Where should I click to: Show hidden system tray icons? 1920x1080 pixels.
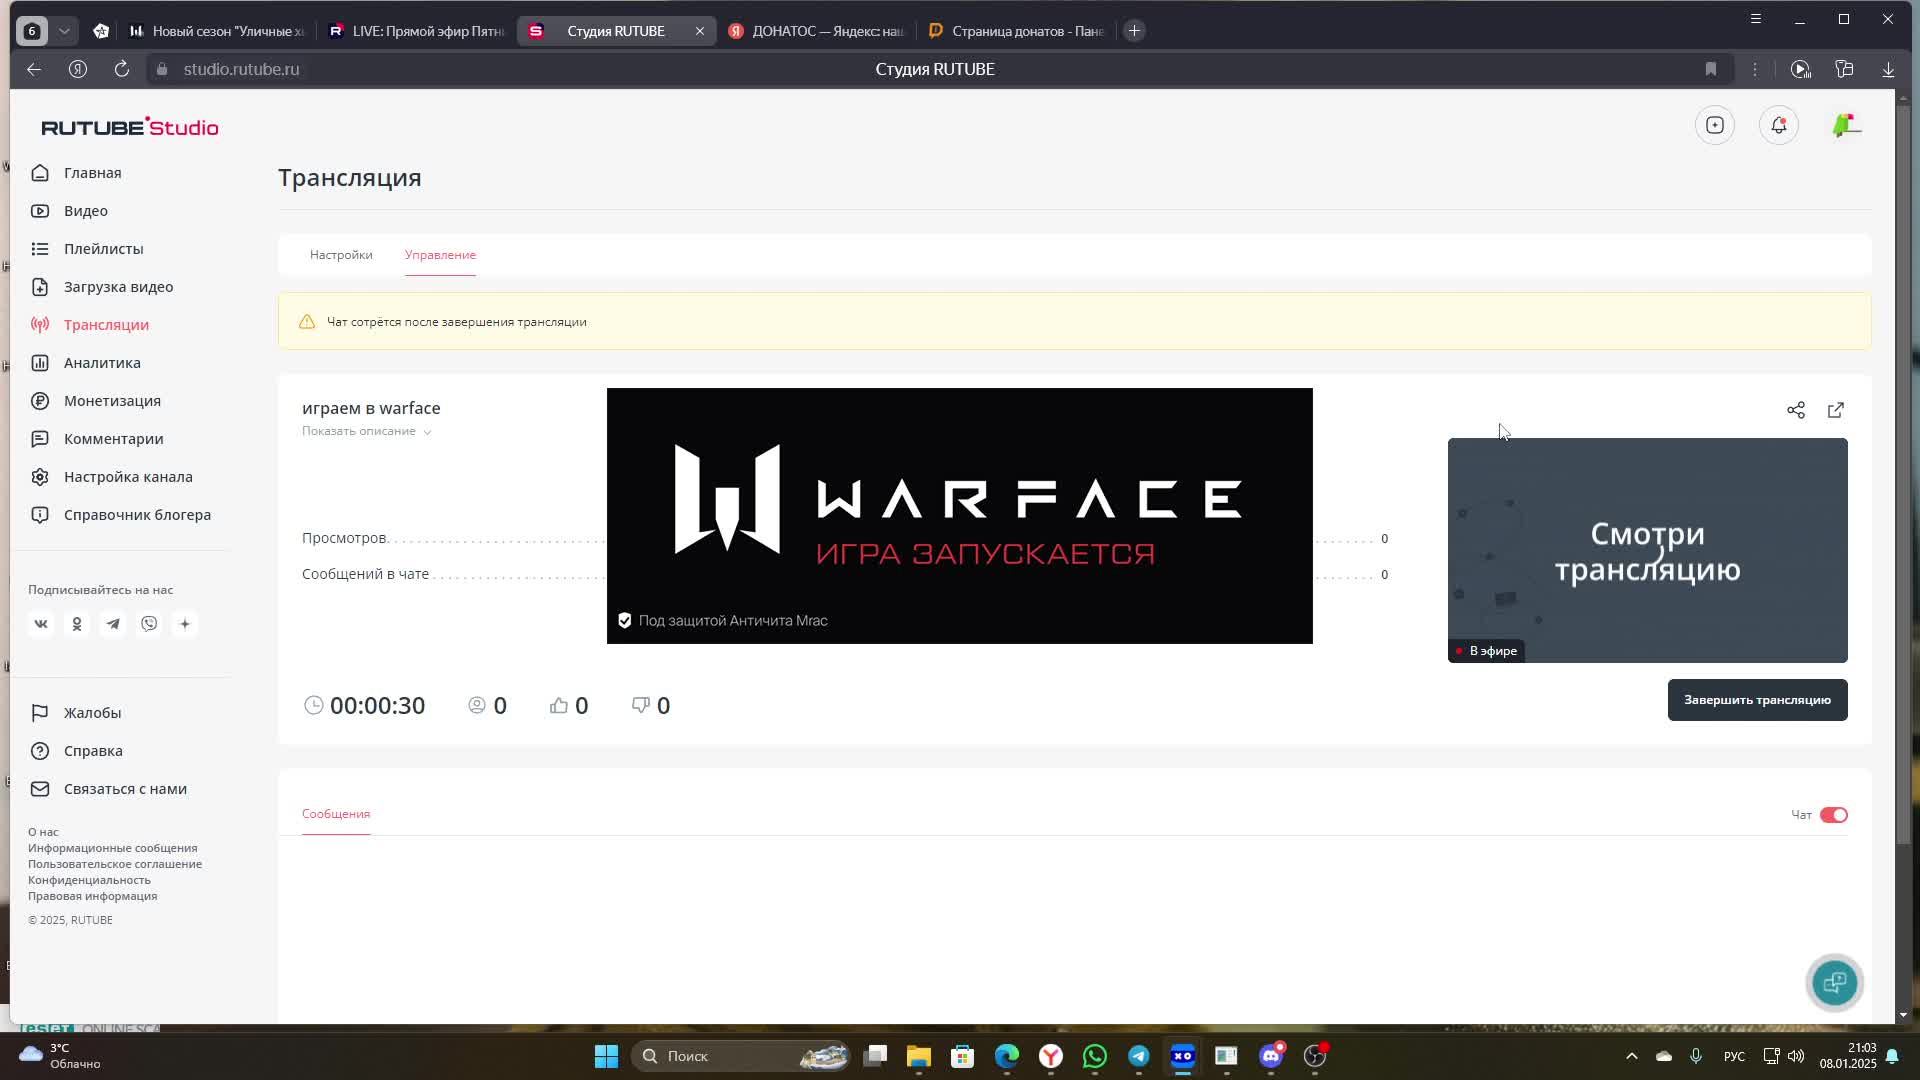click(x=1631, y=1056)
